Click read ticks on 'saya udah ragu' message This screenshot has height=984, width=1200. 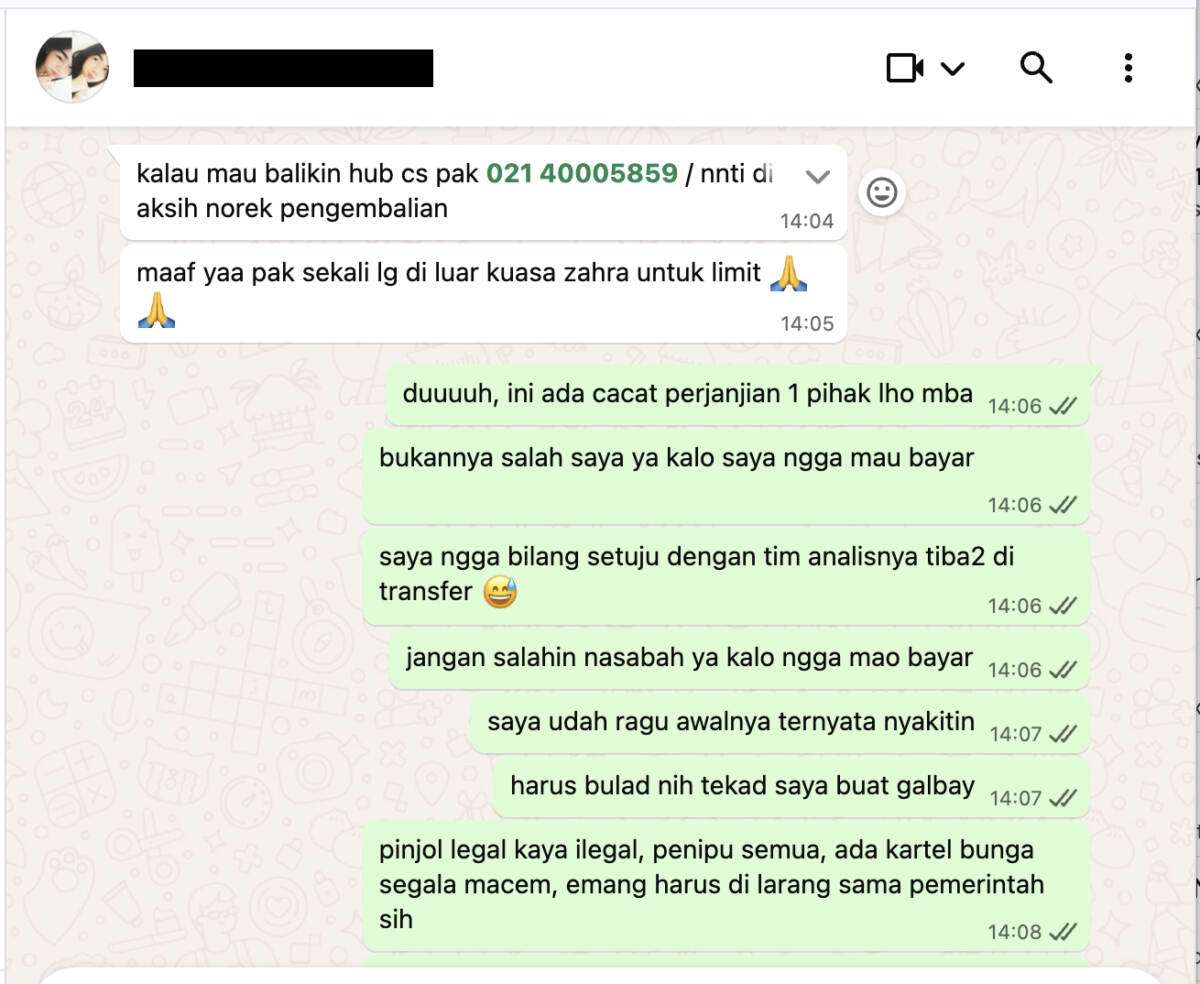1063,734
